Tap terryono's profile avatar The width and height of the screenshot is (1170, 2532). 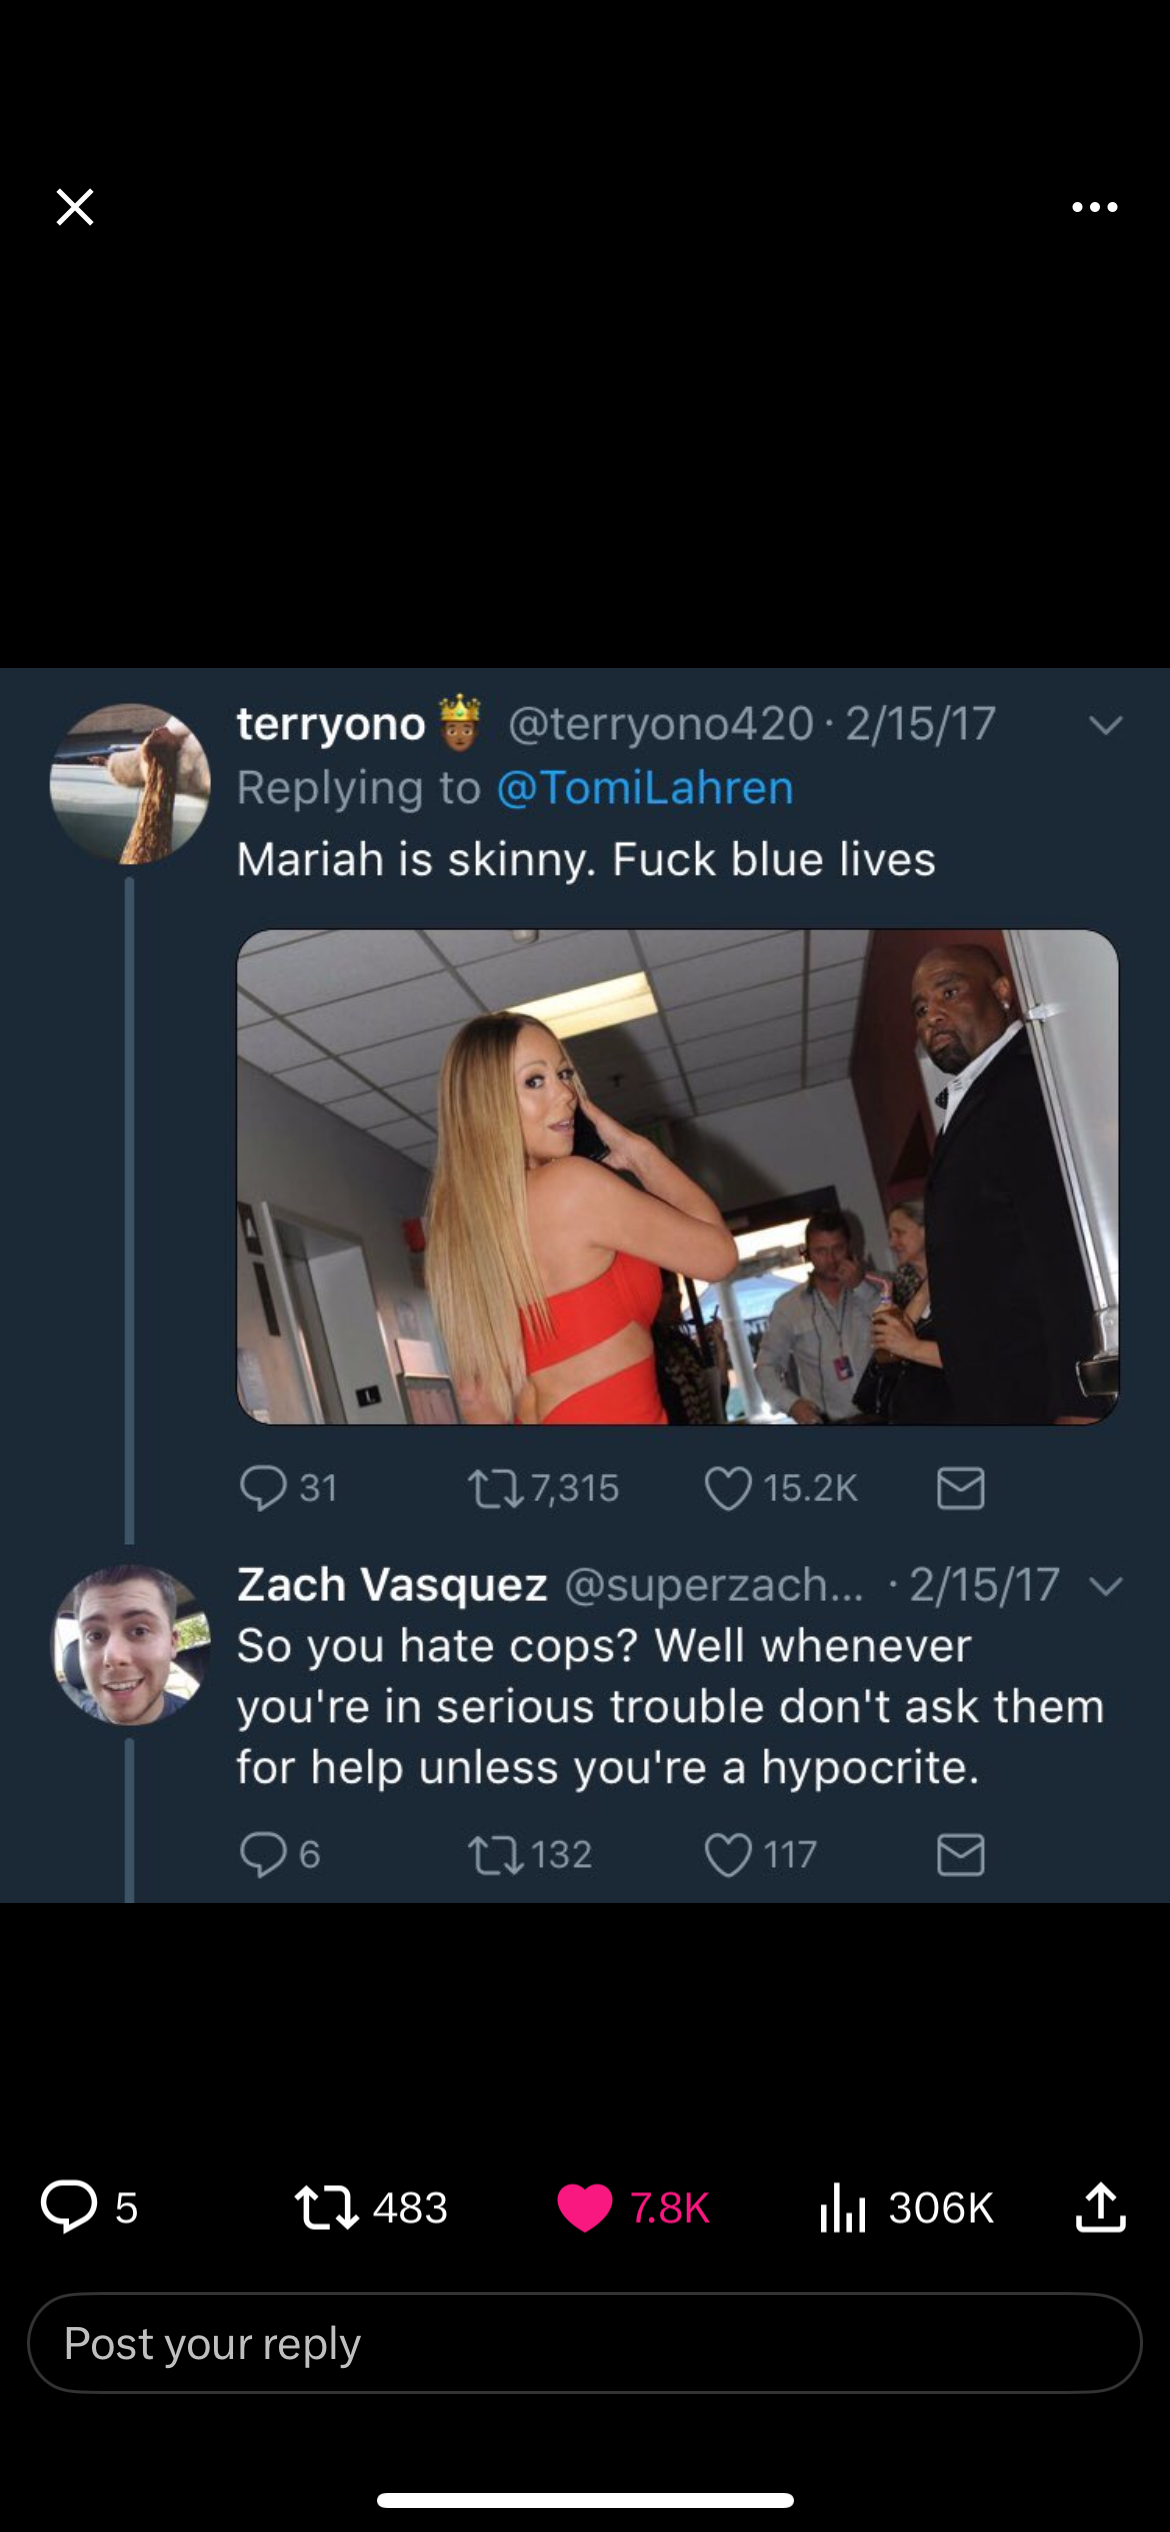click(130, 783)
